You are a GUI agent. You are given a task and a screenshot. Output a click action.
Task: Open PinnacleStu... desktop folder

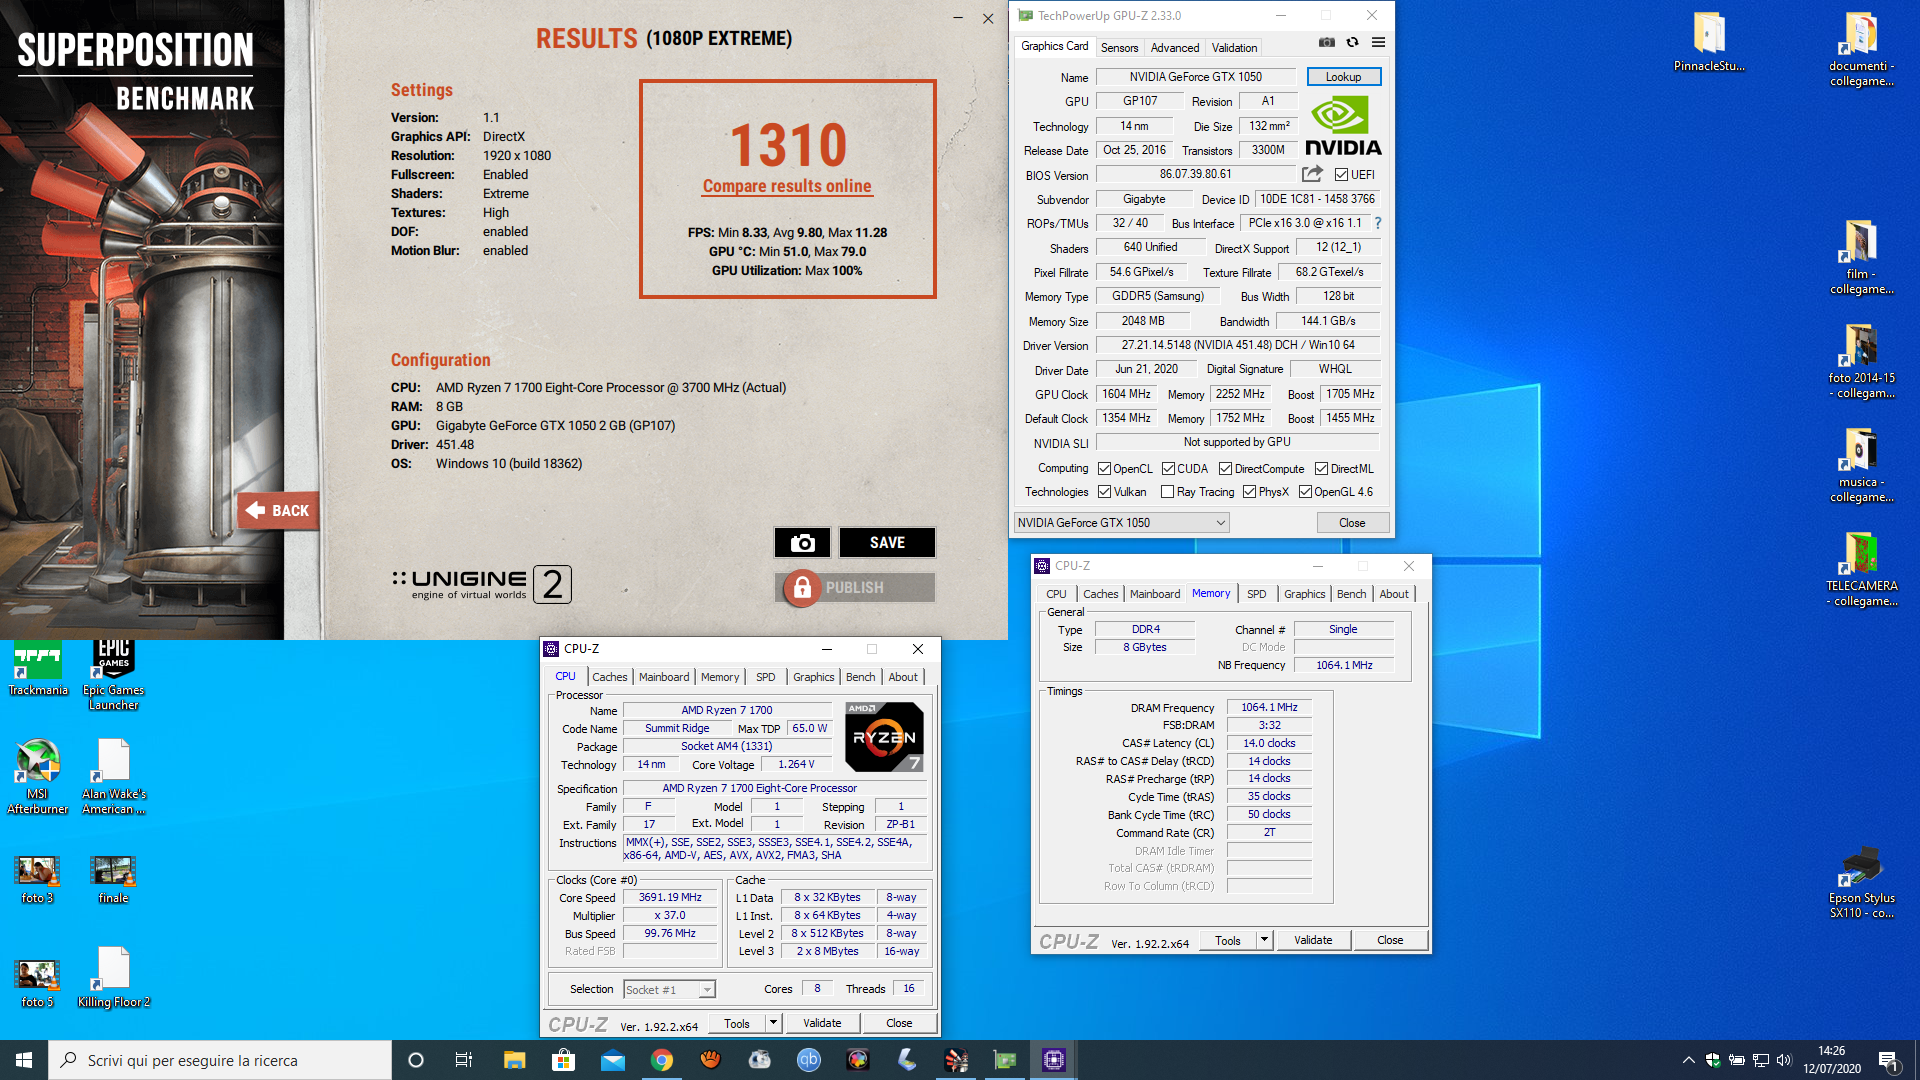(1709, 42)
